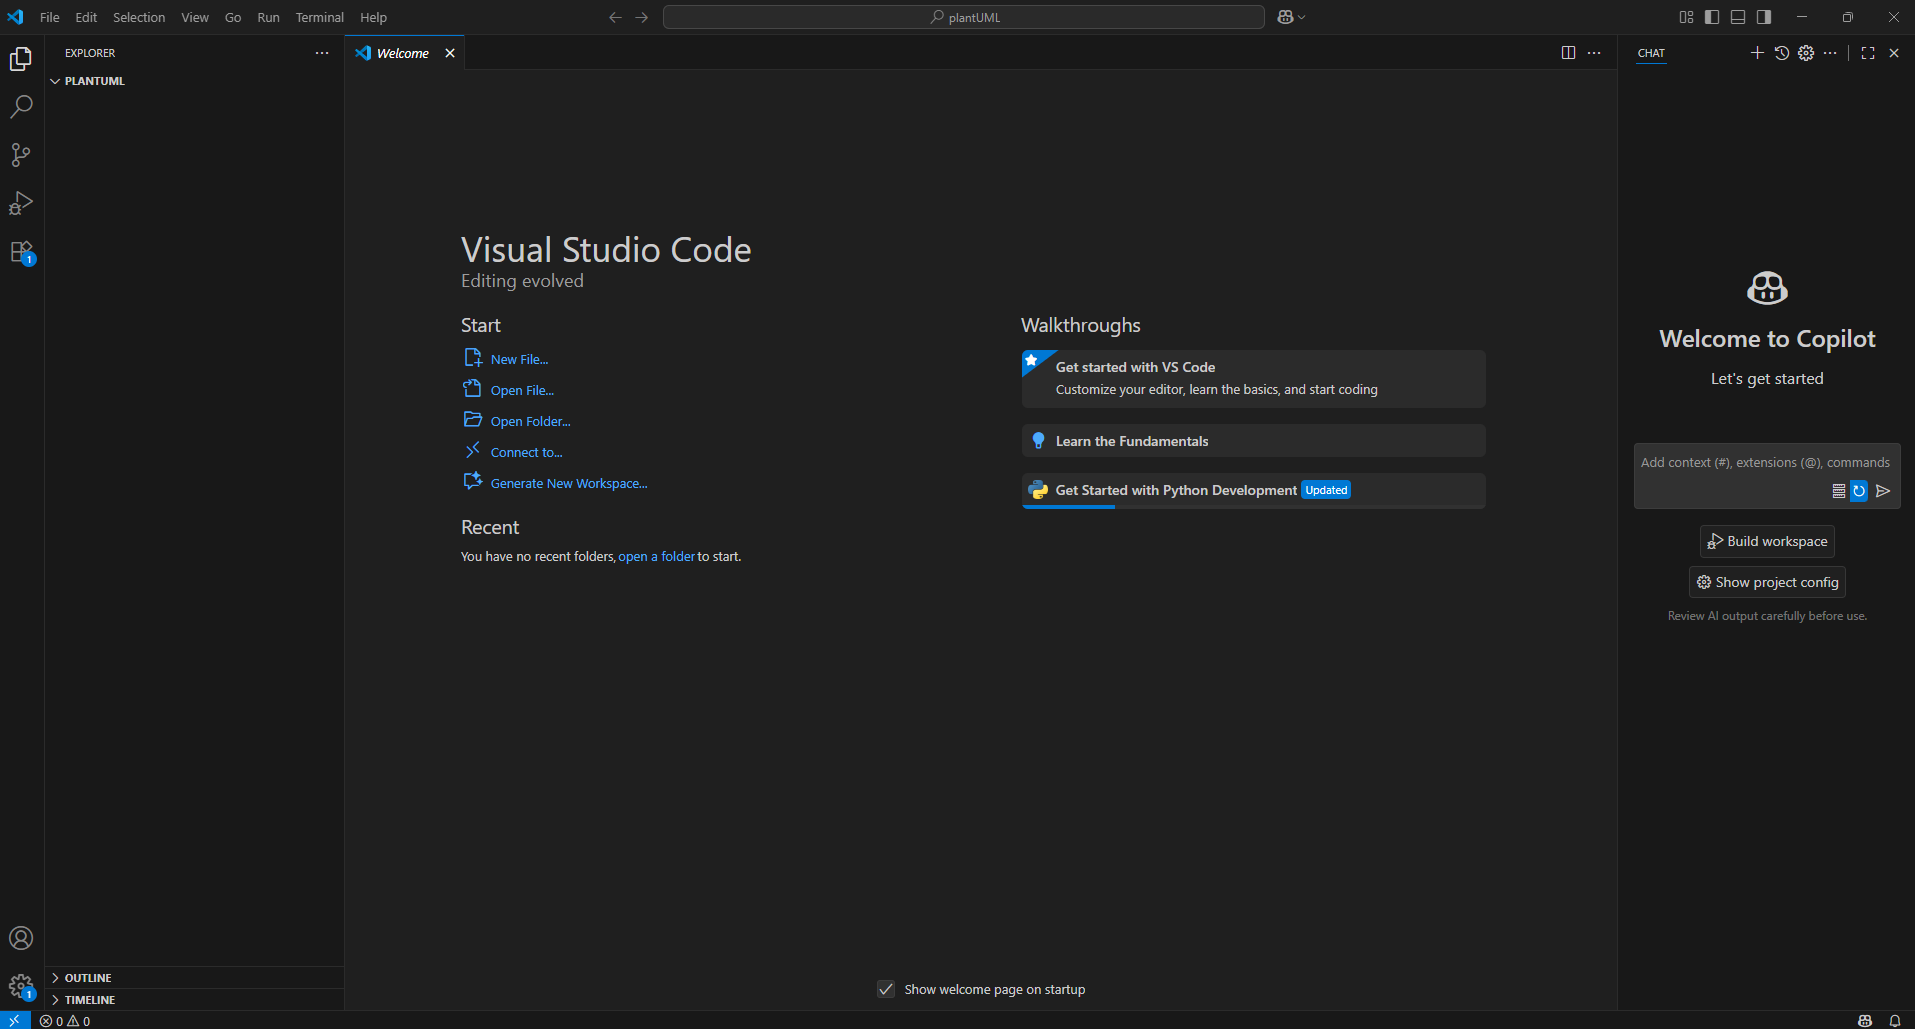Open the Selection menu
1915x1029 pixels.
pos(139,17)
